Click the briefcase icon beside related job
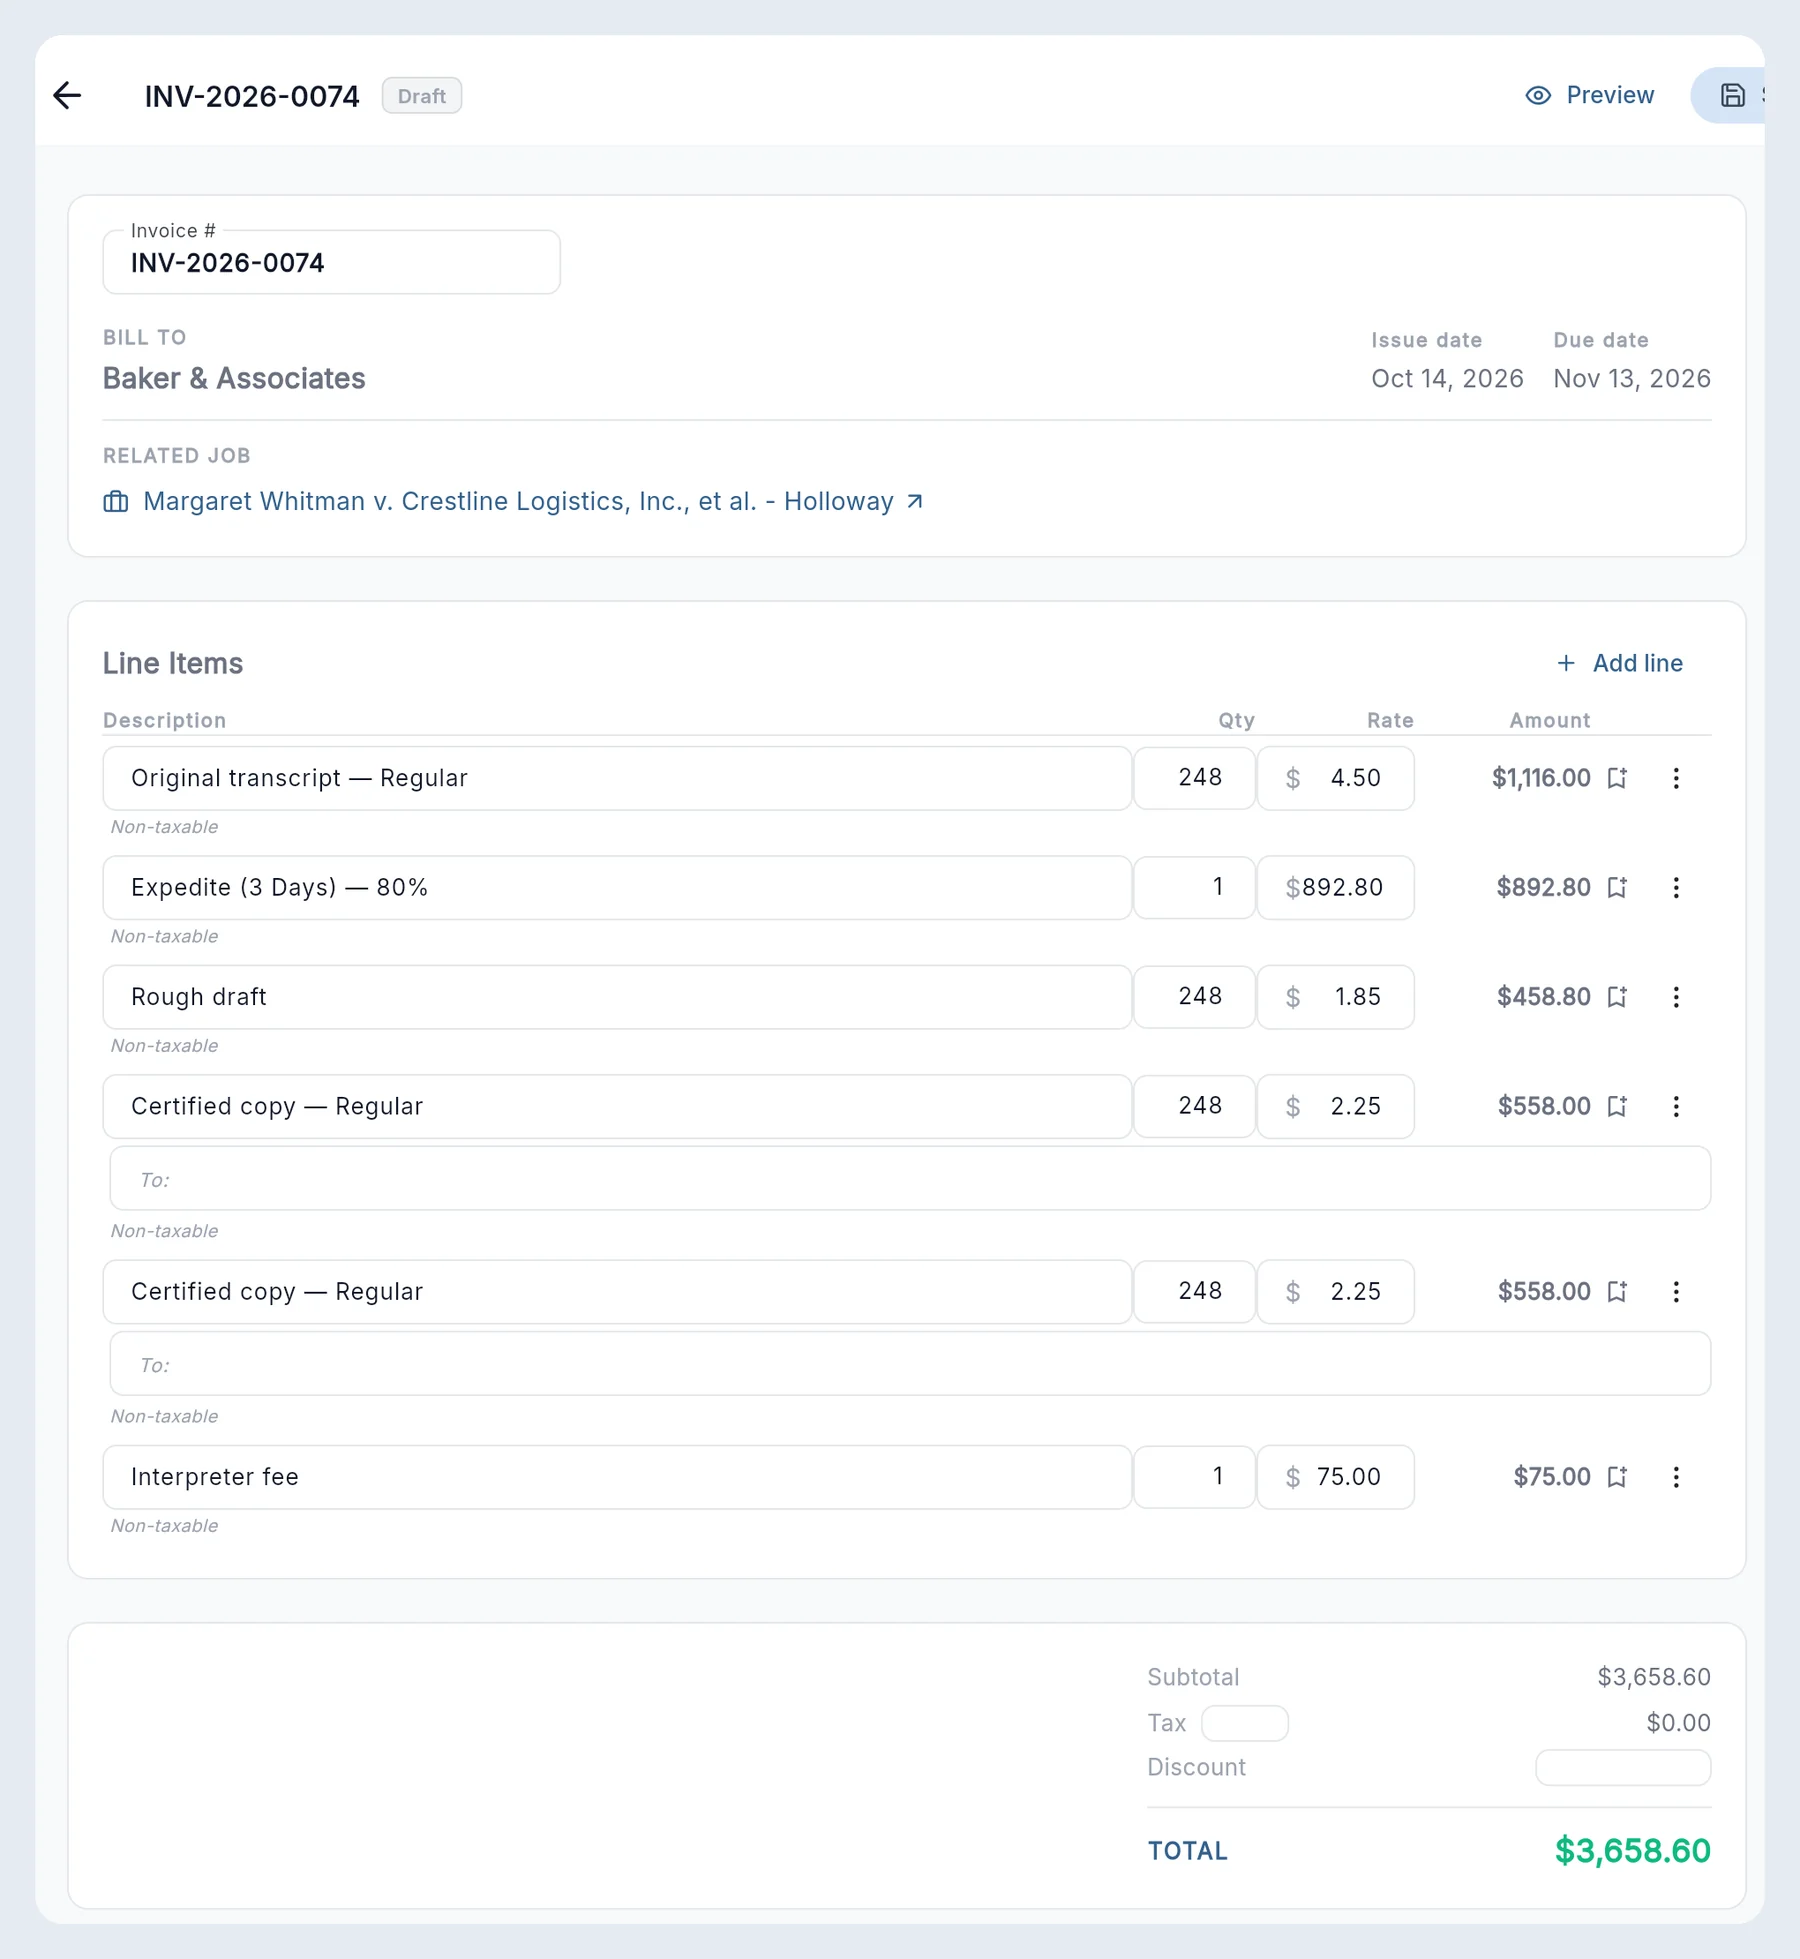The width and height of the screenshot is (1800, 1959). 116,502
